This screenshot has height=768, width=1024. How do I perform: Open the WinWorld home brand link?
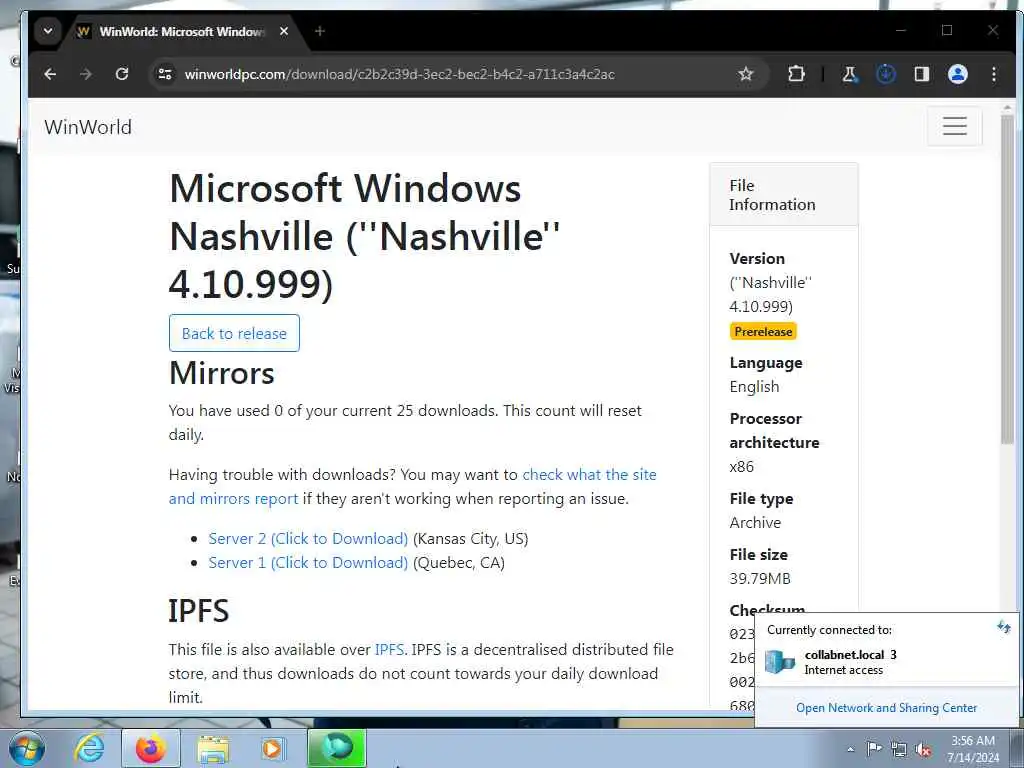click(88, 127)
